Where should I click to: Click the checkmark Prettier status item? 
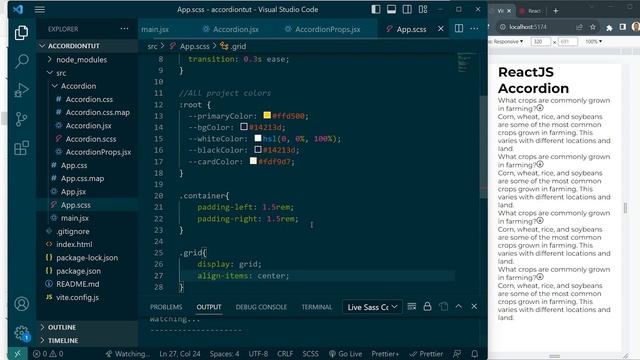coord(426,353)
